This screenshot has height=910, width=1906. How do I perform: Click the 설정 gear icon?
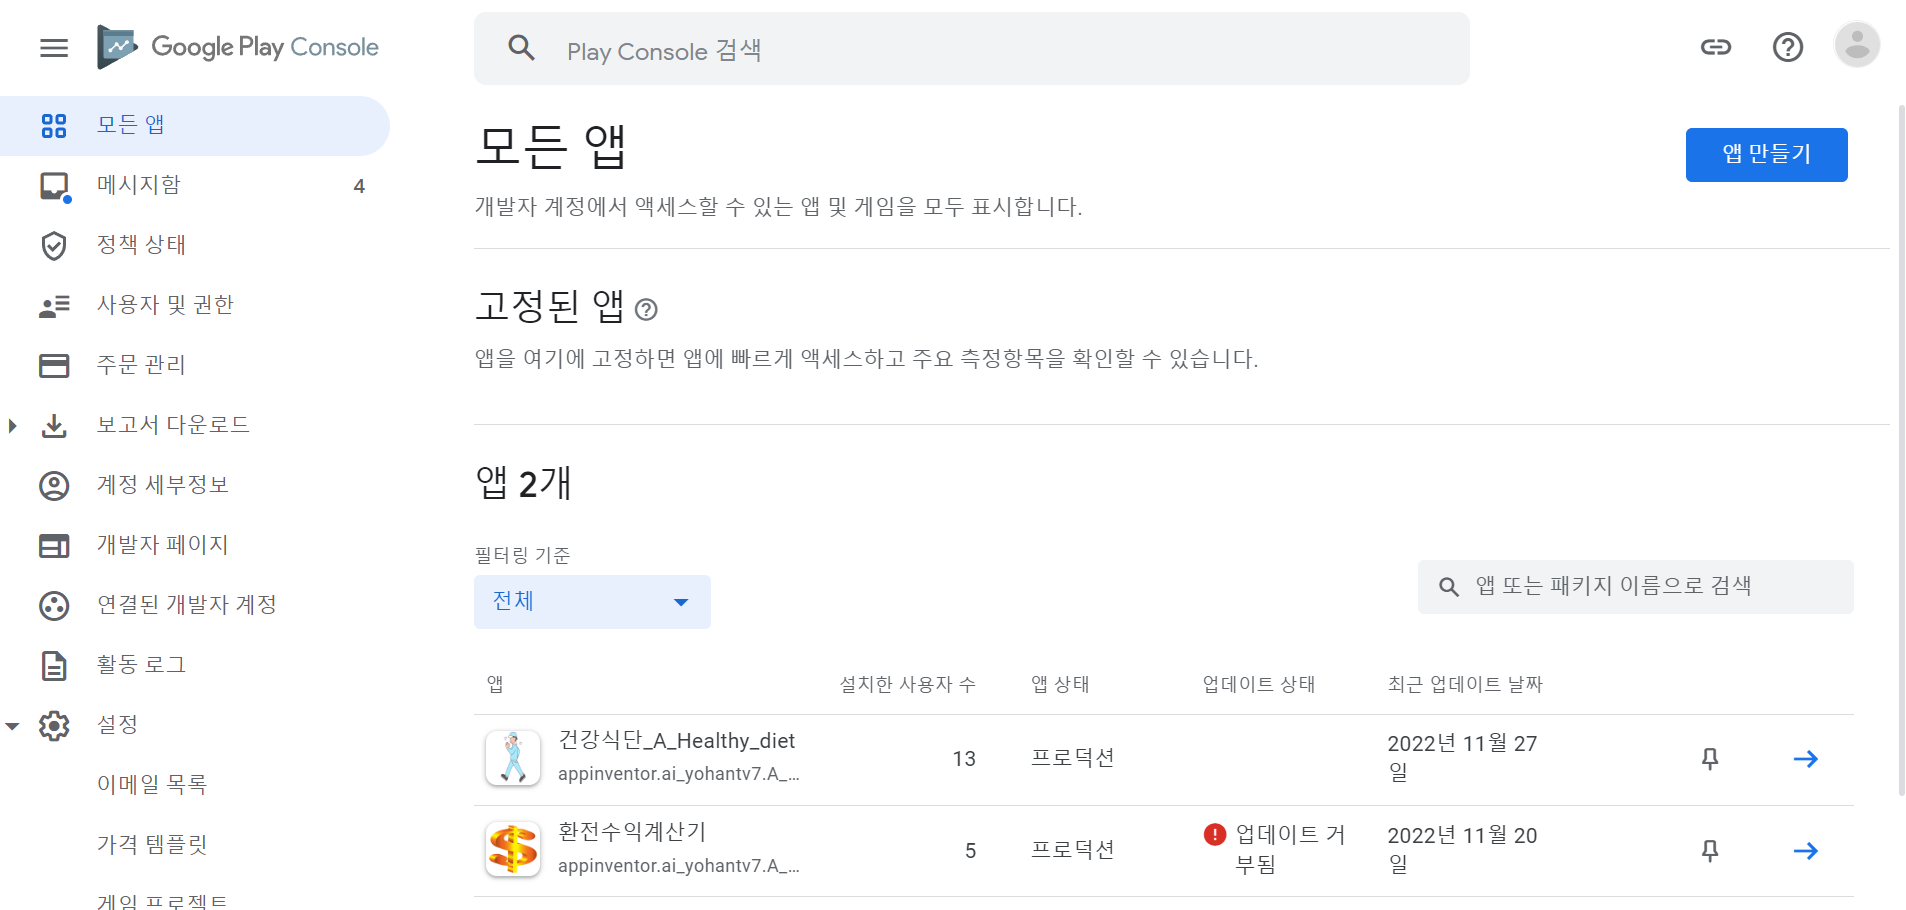(x=54, y=726)
